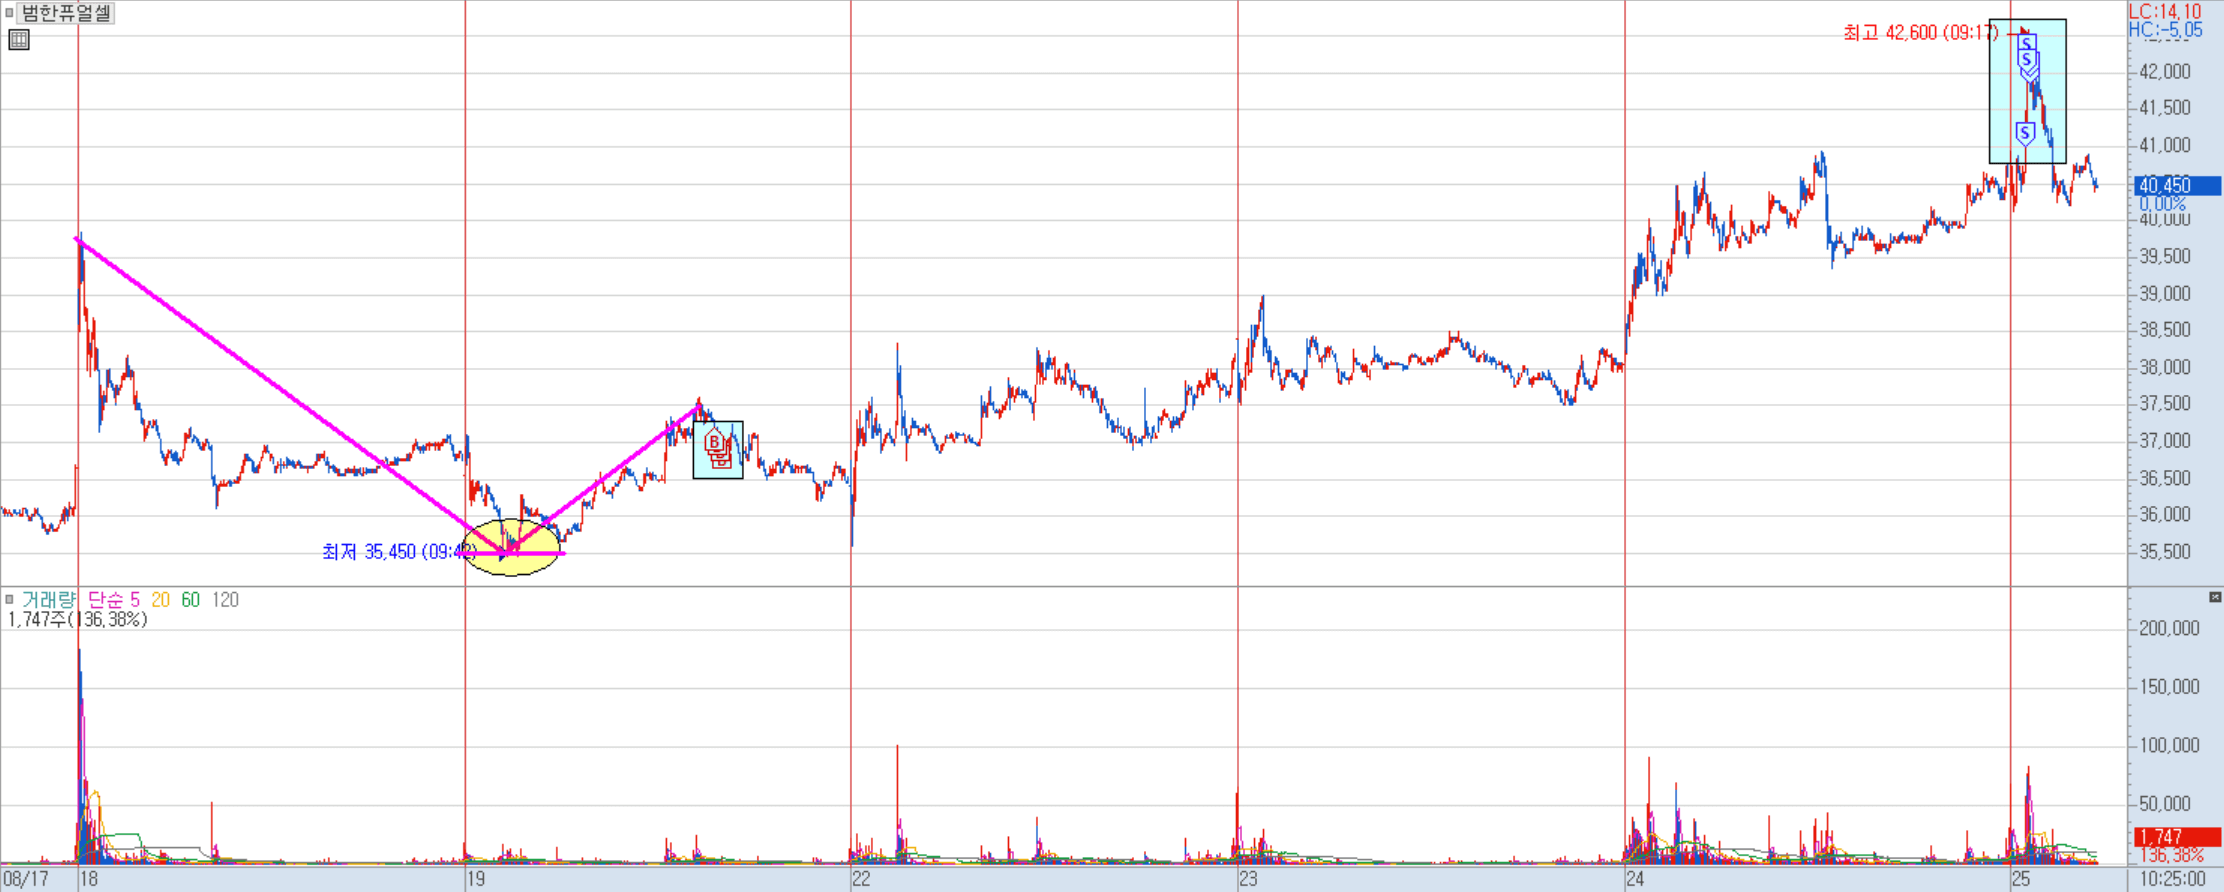Viewport: 2224px width, 892px height.
Task: Click the red 1,747 volume tag
Action: 2176,837
